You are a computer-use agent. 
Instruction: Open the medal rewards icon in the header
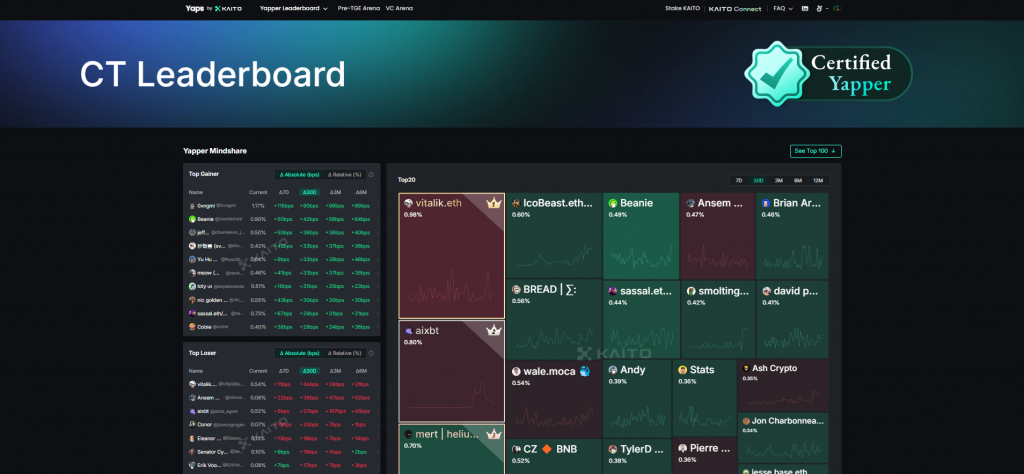(x=820, y=8)
